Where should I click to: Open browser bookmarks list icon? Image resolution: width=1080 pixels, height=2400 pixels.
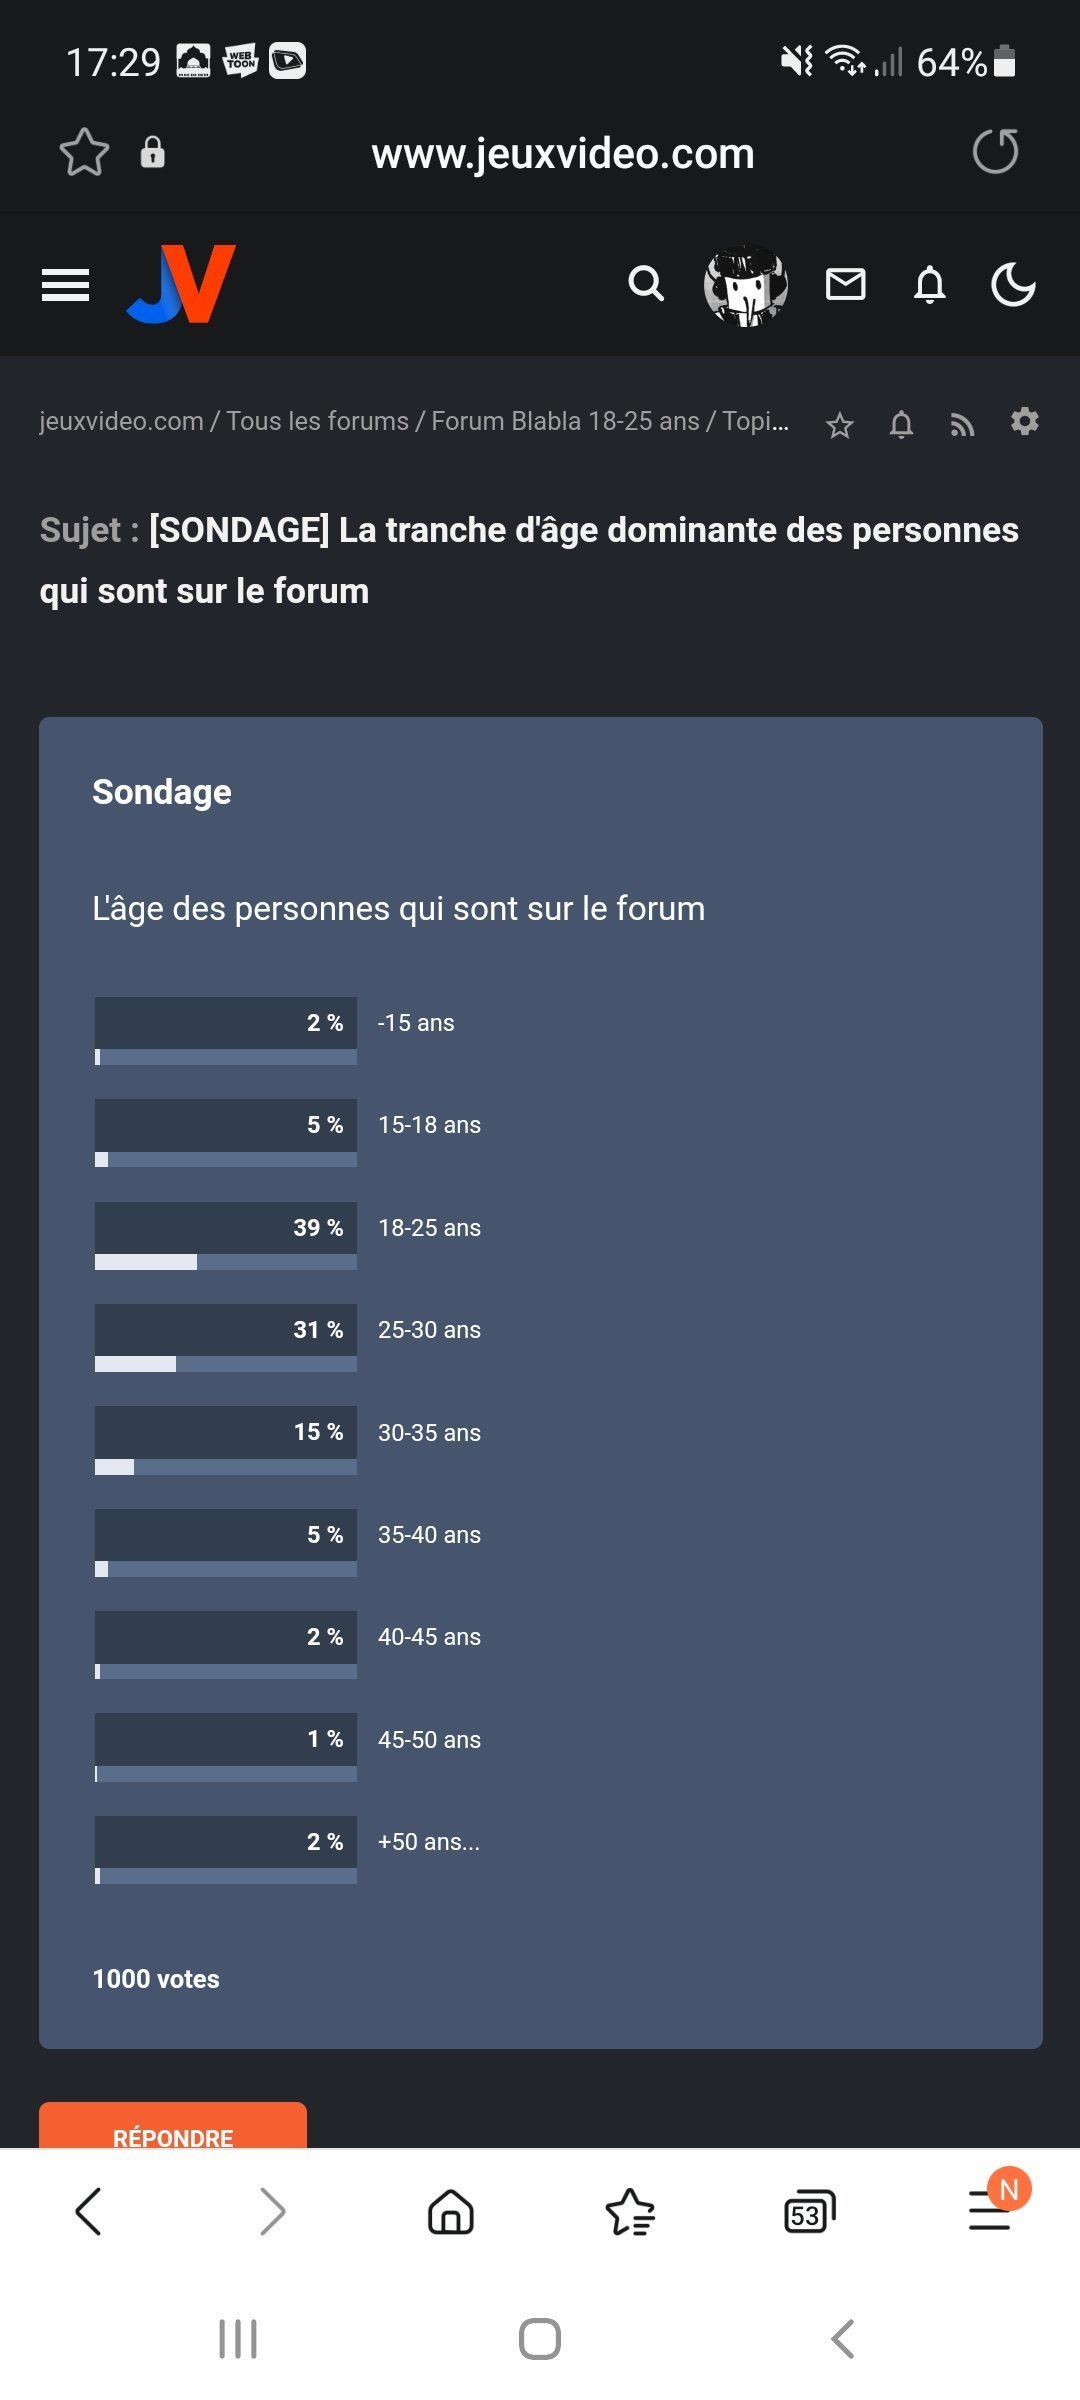(x=630, y=2211)
